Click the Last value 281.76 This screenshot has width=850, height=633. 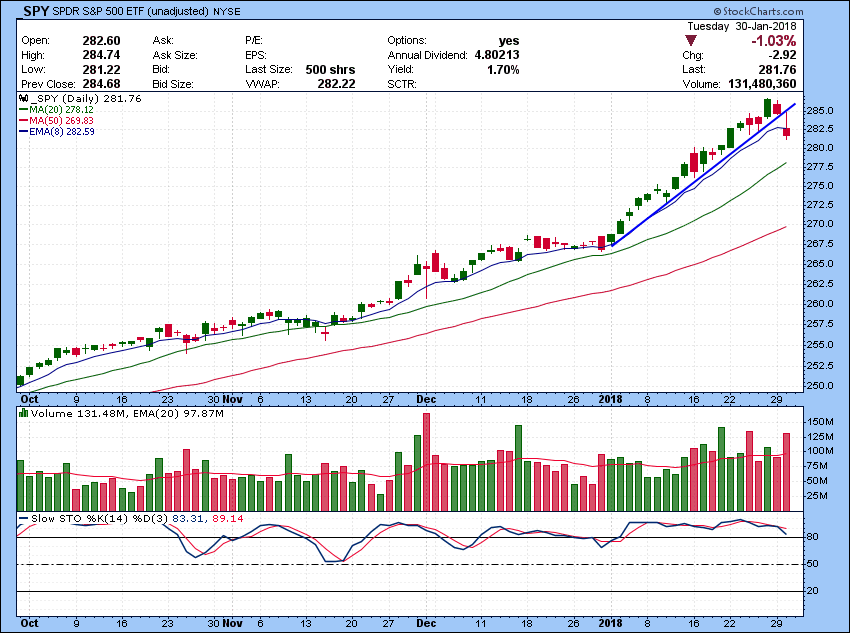coord(777,69)
